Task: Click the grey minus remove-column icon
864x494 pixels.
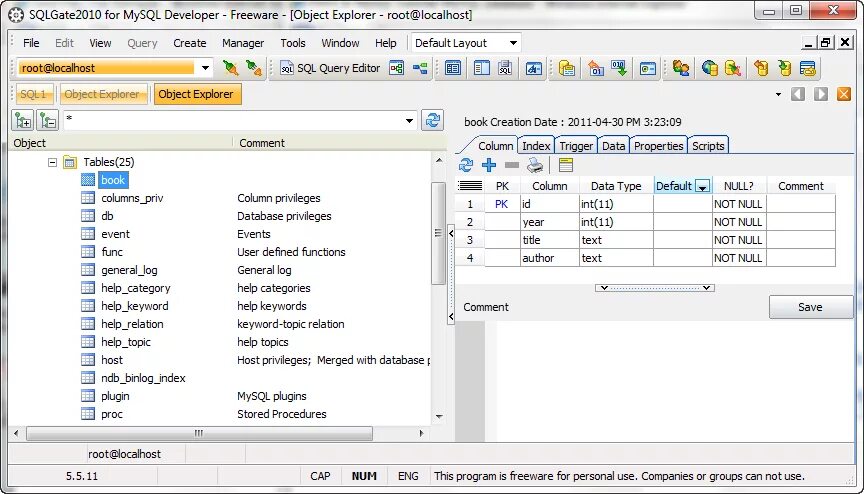Action: click(x=512, y=165)
